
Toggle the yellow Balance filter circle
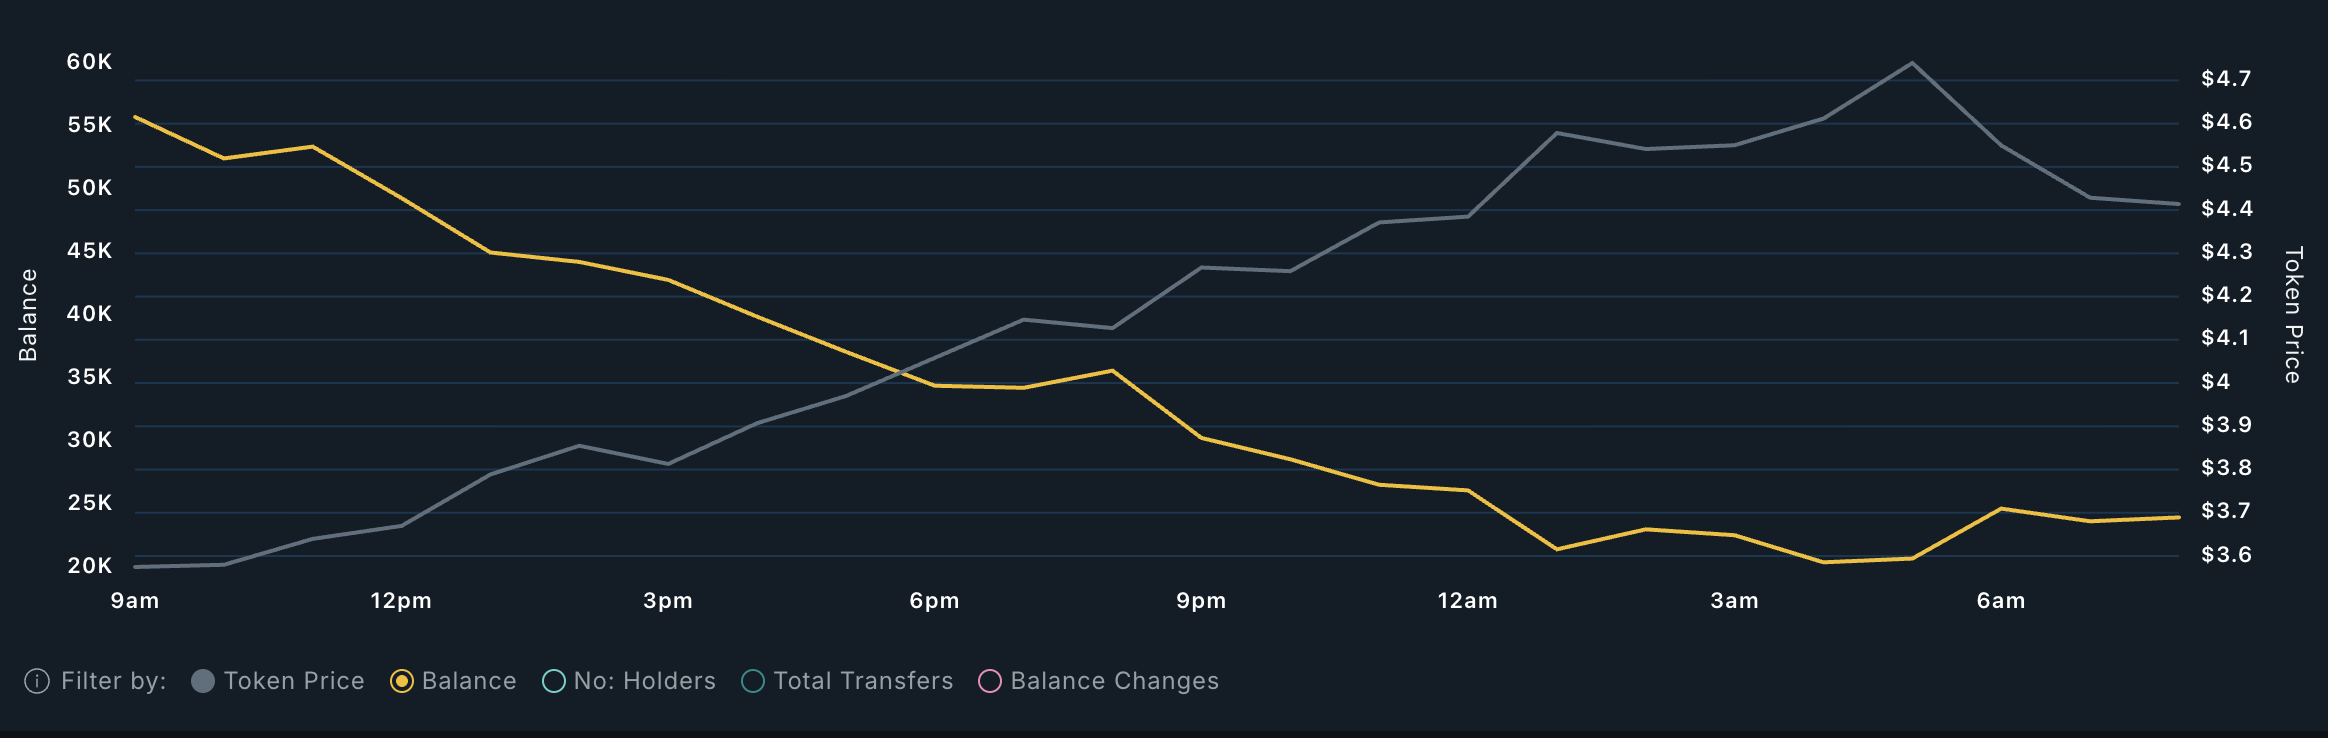pyautogui.click(x=402, y=681)
